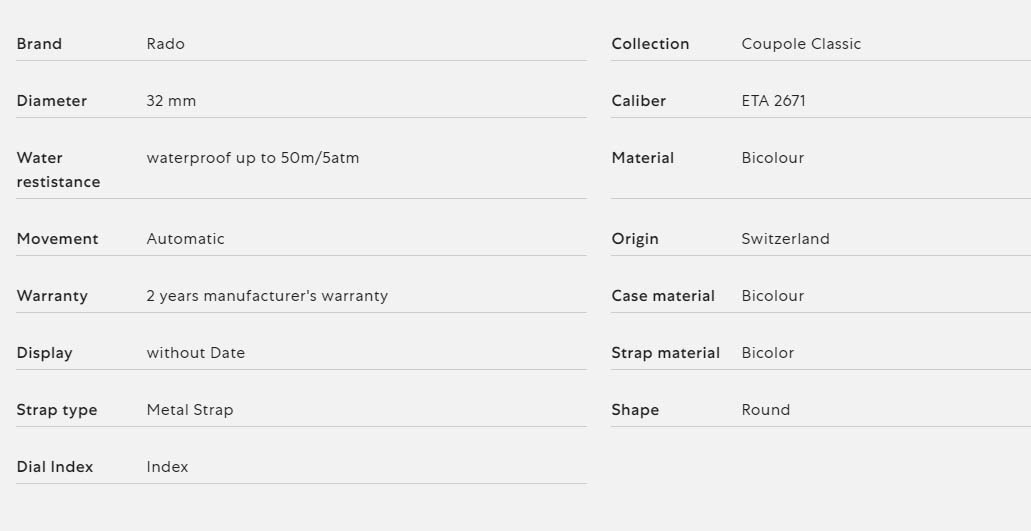Select the without Date display value

coord(195,354)
